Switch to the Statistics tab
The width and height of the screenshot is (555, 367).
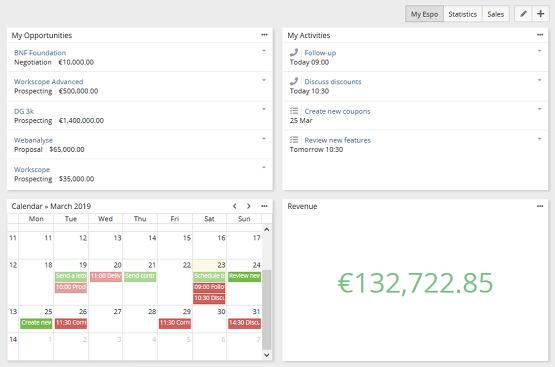462,14
